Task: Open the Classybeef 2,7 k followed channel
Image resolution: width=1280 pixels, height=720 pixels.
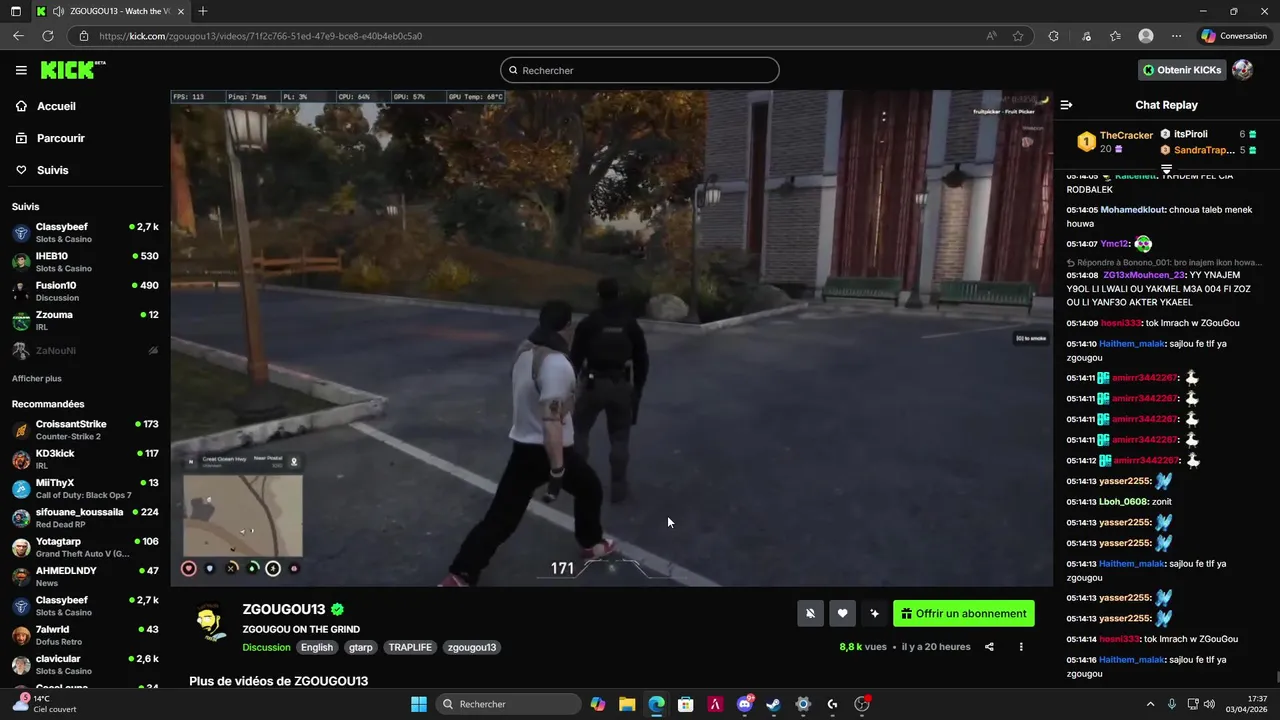Action: [x=85, y=233]
